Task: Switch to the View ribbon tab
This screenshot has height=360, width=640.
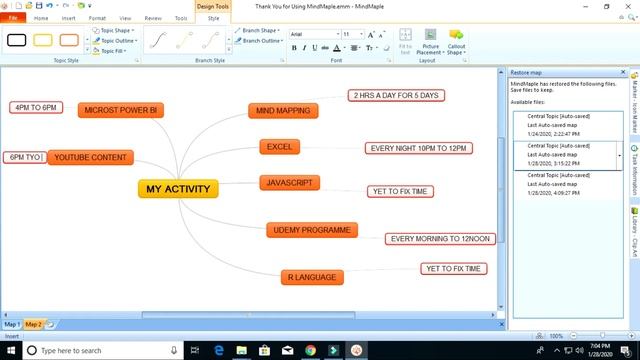Action: [125, 18]
